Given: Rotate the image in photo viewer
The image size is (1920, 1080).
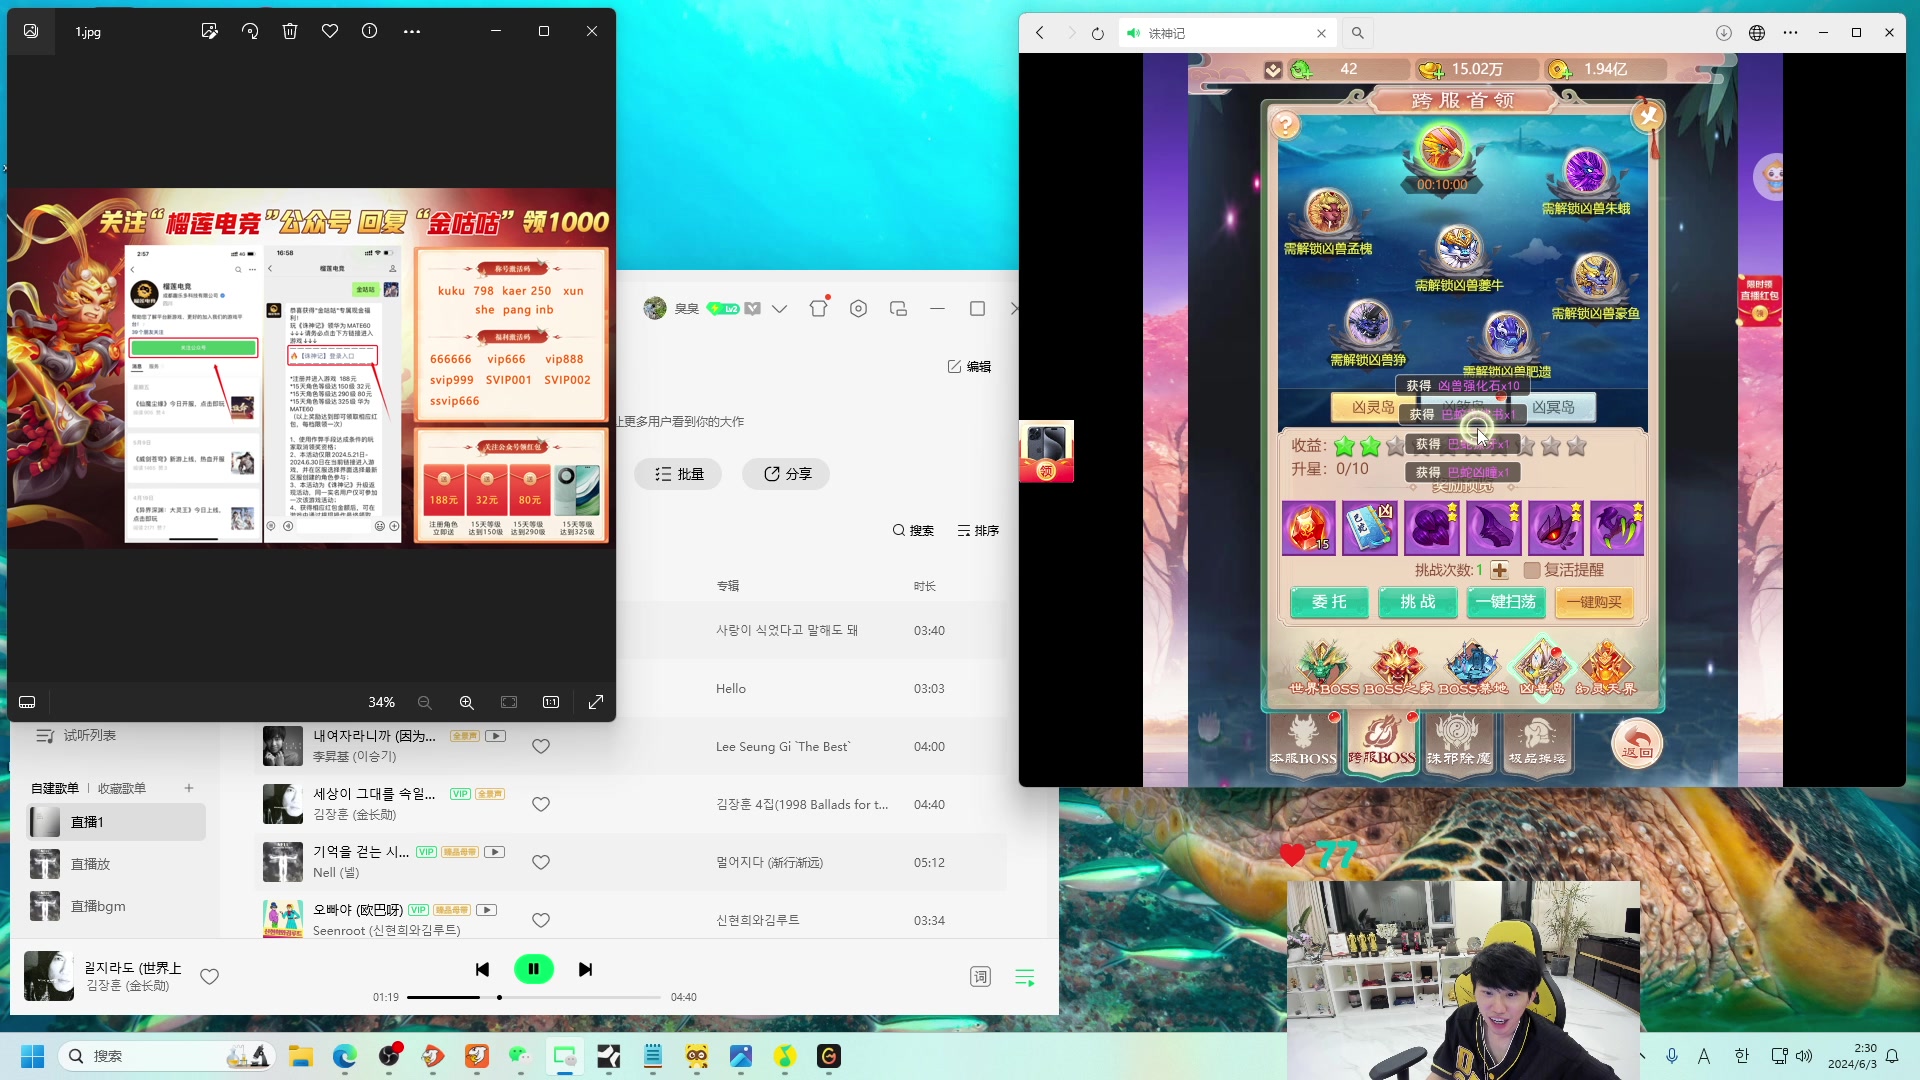Looking at the screenshot, I should pos(250,31).
